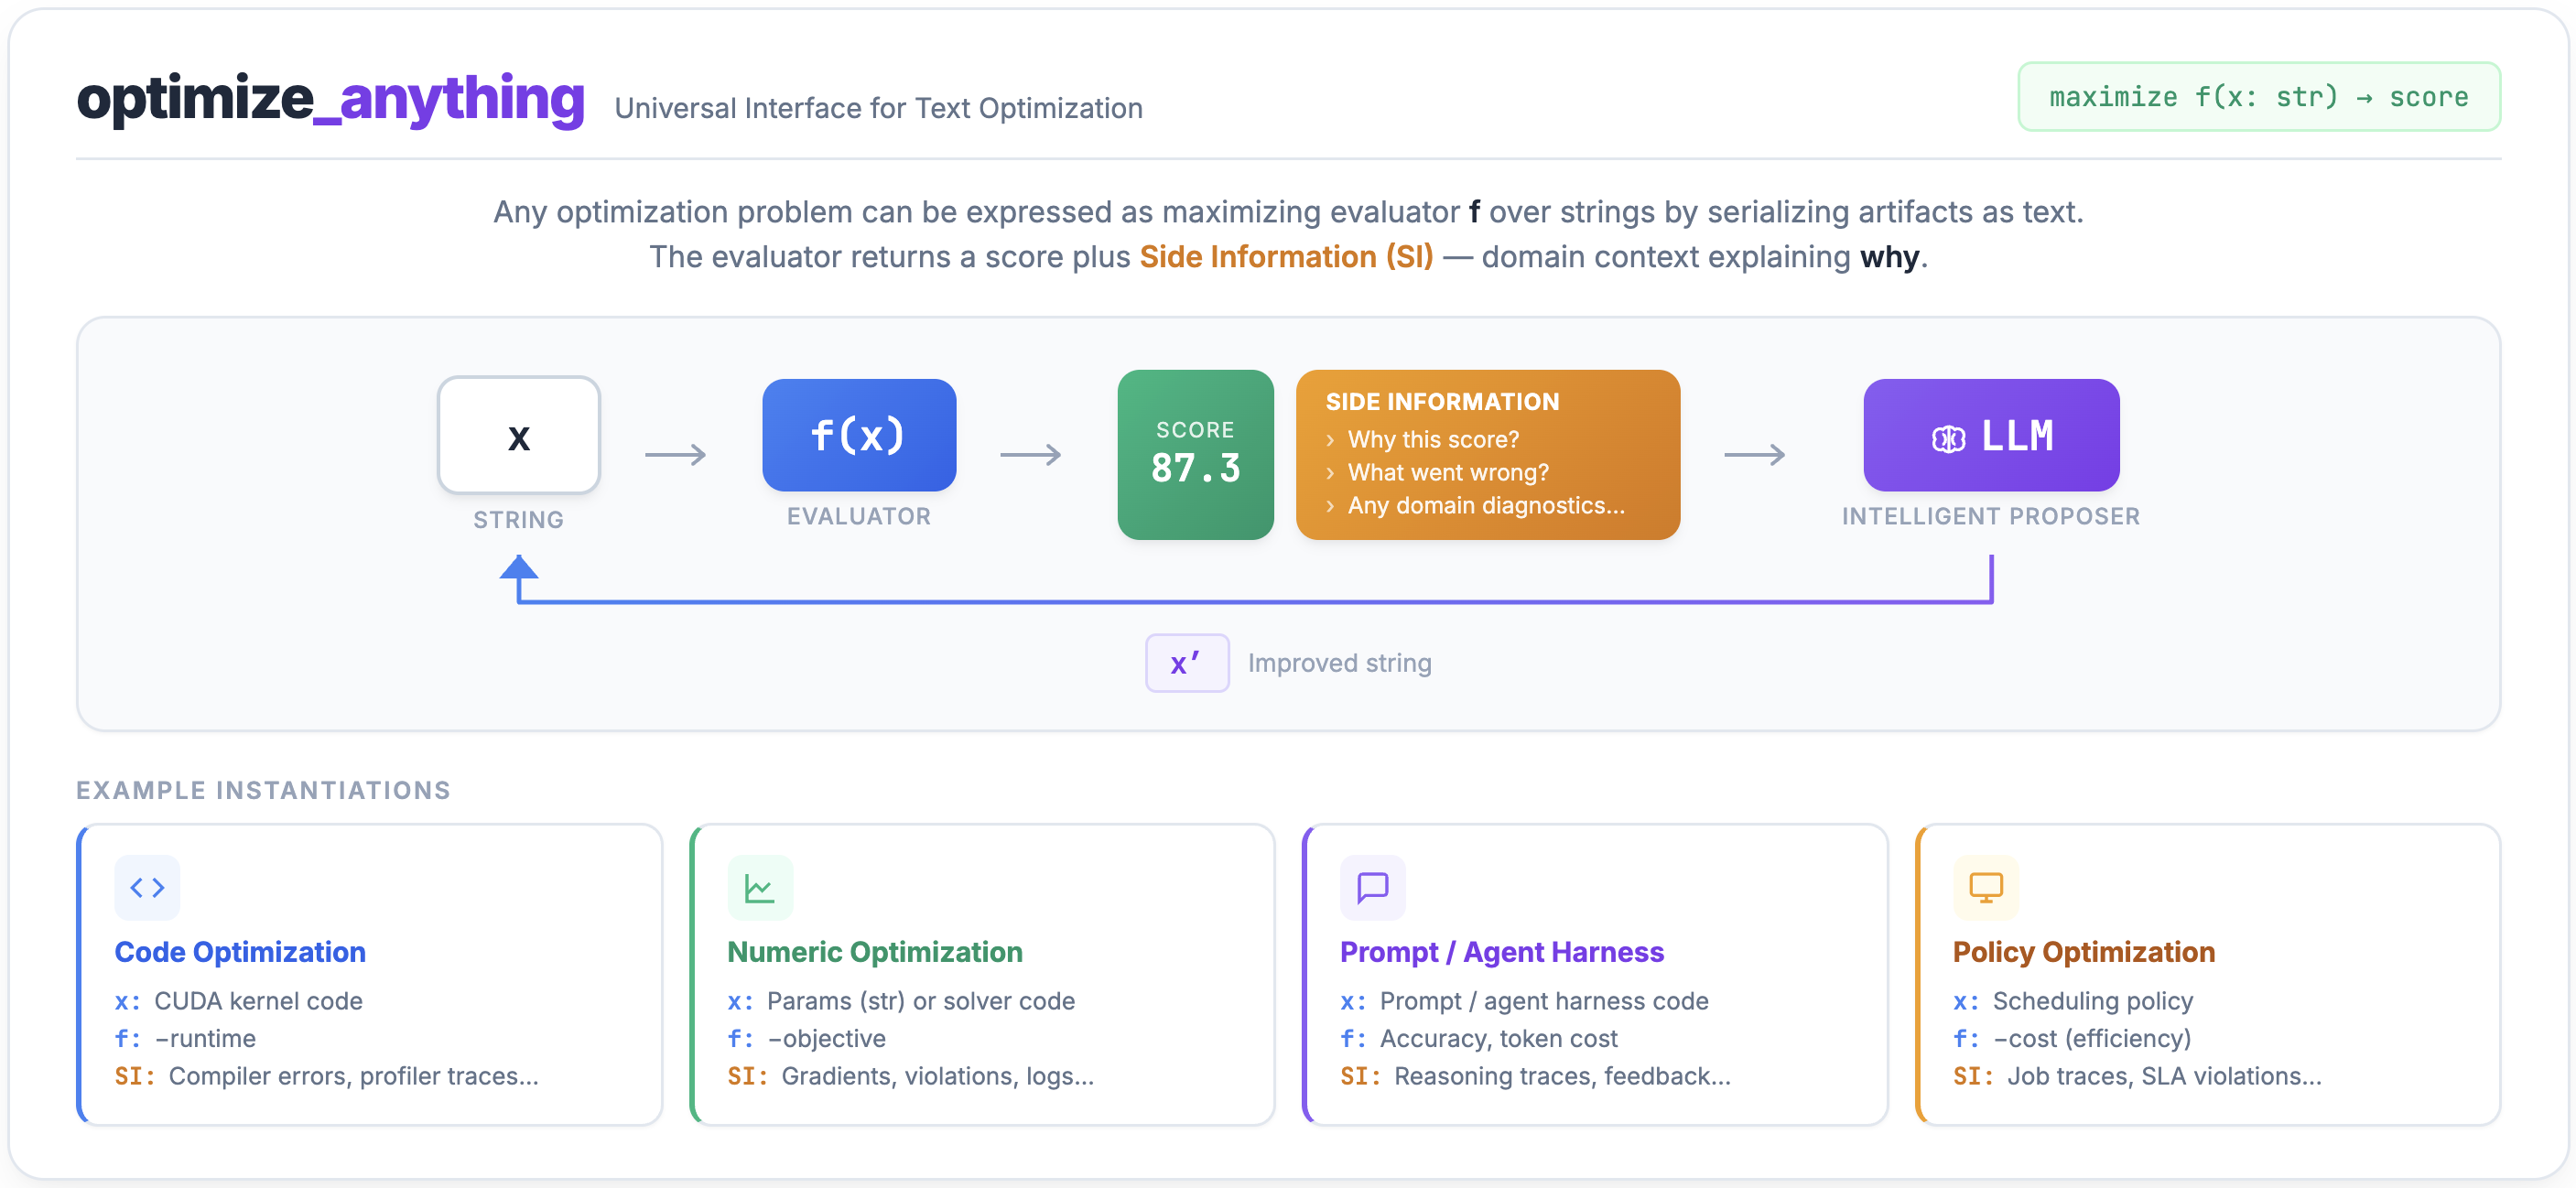Click 'Reasoning traces, feedback...' line
Image resolution: width=2576 pixels, height=1188 pixels.
pos(1563,1076)
